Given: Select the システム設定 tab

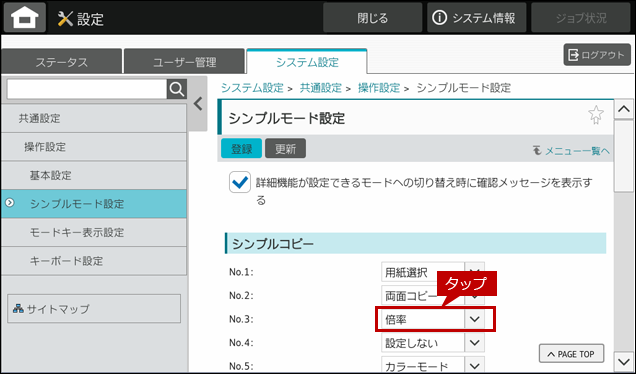Looking at the screenshot, I should pyautogui.click(x=307, y=62).
